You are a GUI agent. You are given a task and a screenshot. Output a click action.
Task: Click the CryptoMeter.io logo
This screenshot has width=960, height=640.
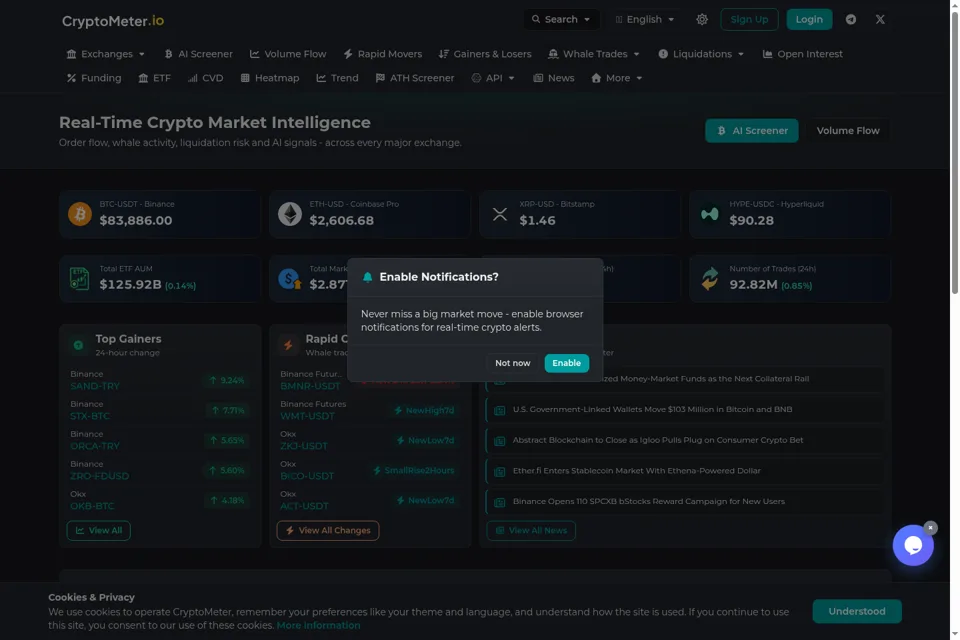pos(113,21)
